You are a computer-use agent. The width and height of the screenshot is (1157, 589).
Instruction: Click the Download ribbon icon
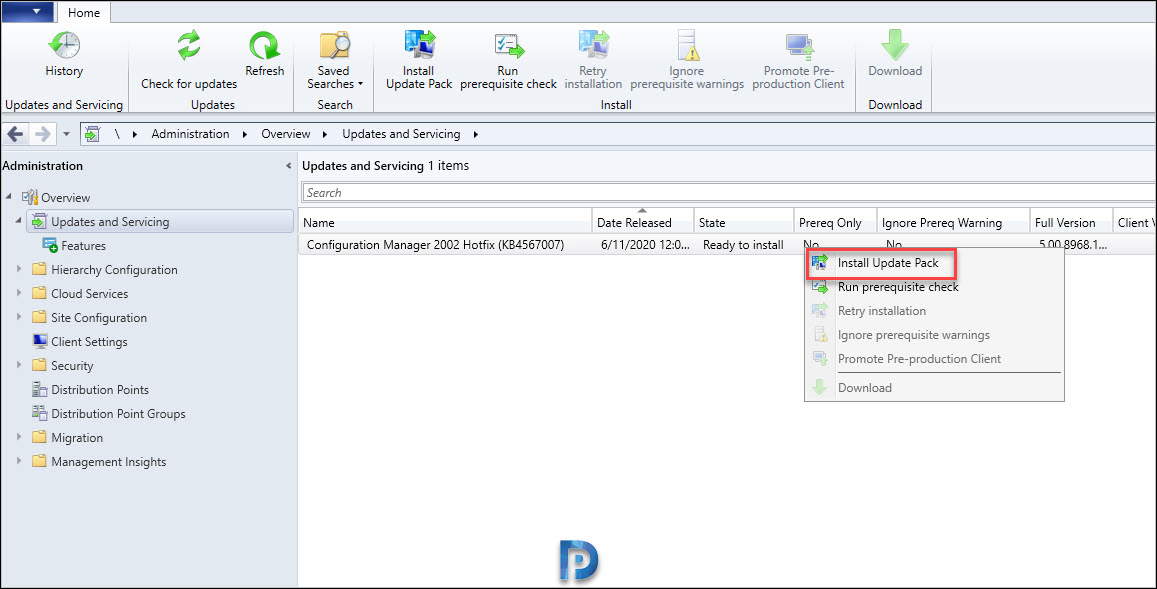[894, 55]
